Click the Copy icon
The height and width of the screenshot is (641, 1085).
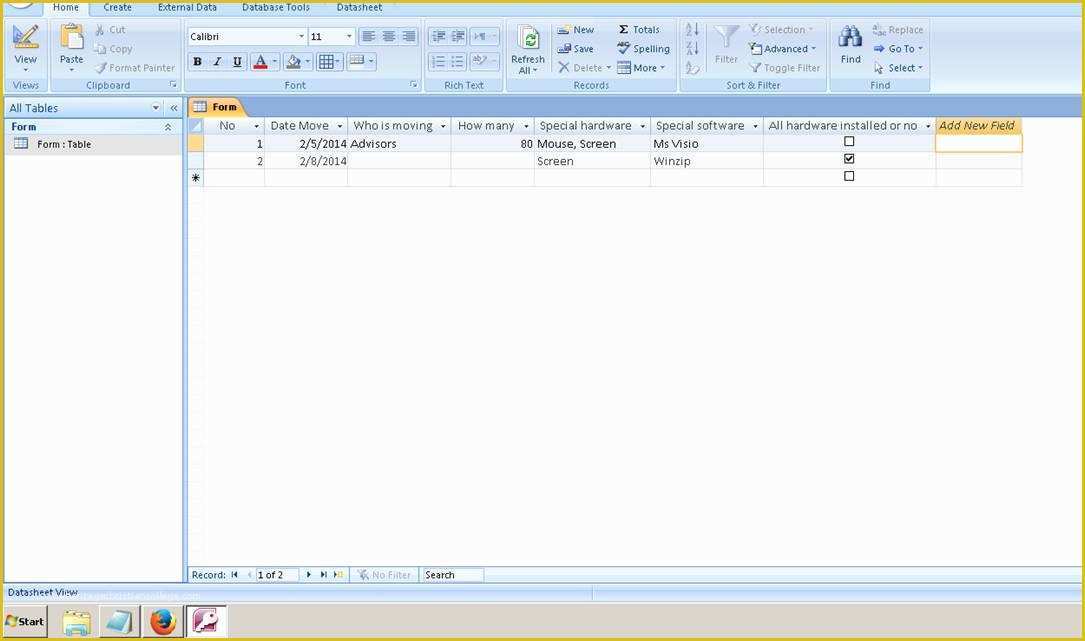(100, 49)
